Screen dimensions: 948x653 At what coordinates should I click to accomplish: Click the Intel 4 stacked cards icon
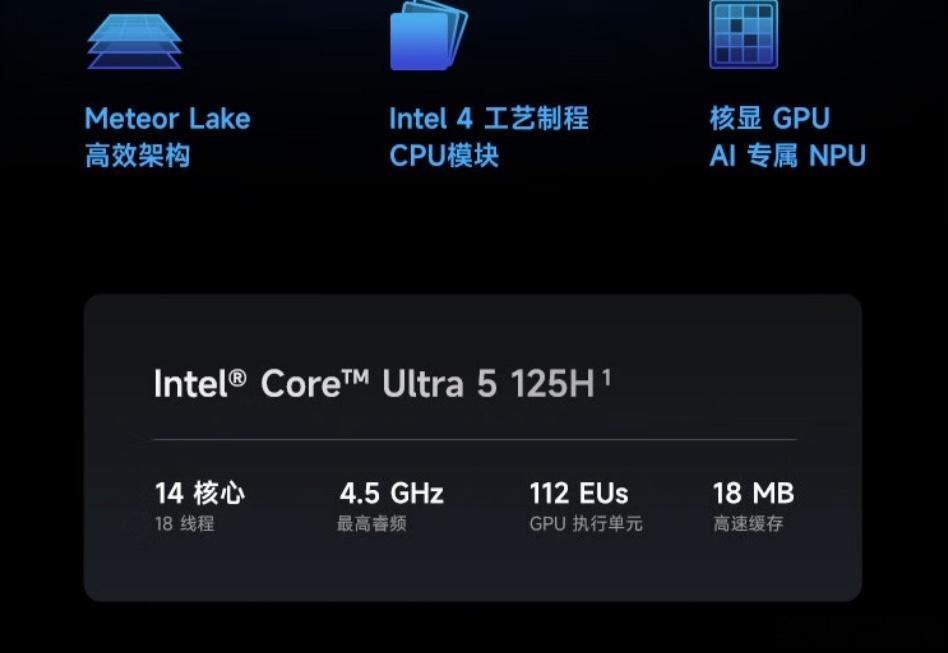pos(428,36)
